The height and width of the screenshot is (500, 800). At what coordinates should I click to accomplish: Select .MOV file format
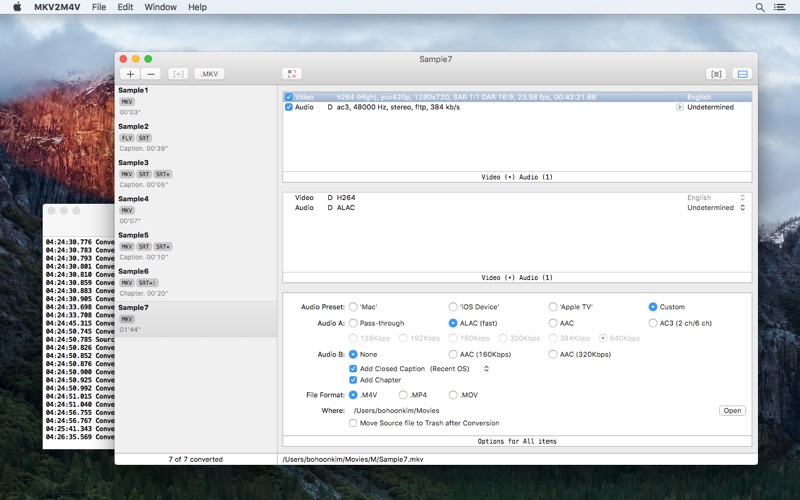click(453, 395)
